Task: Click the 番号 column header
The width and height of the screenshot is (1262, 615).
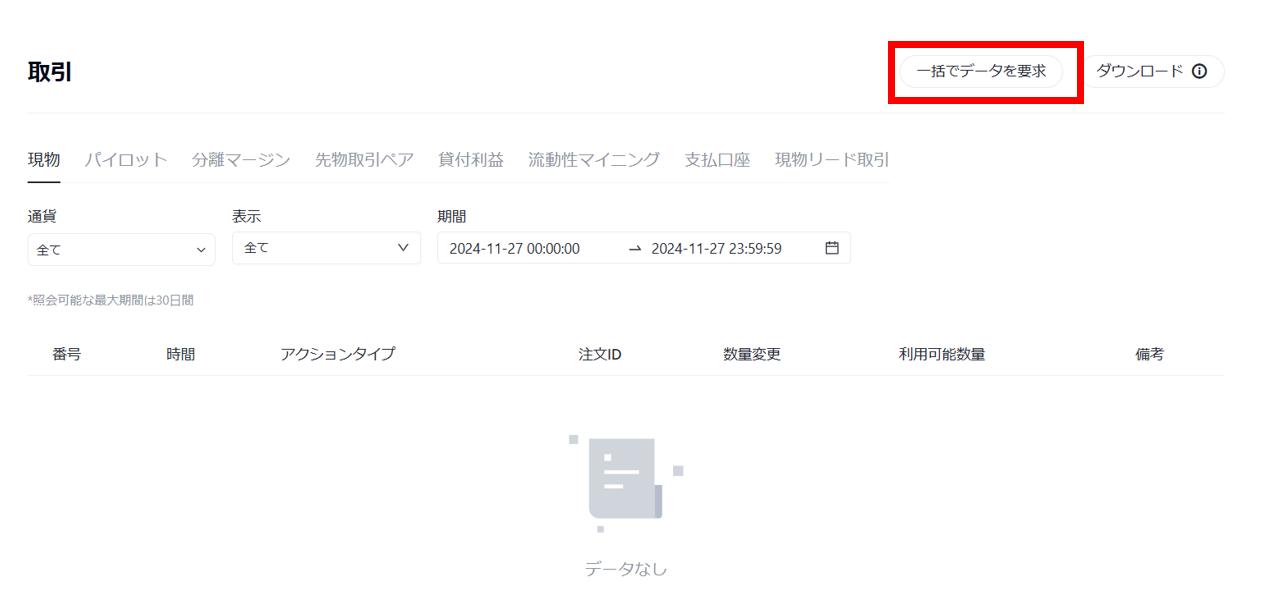Action: tap(67, 354)
